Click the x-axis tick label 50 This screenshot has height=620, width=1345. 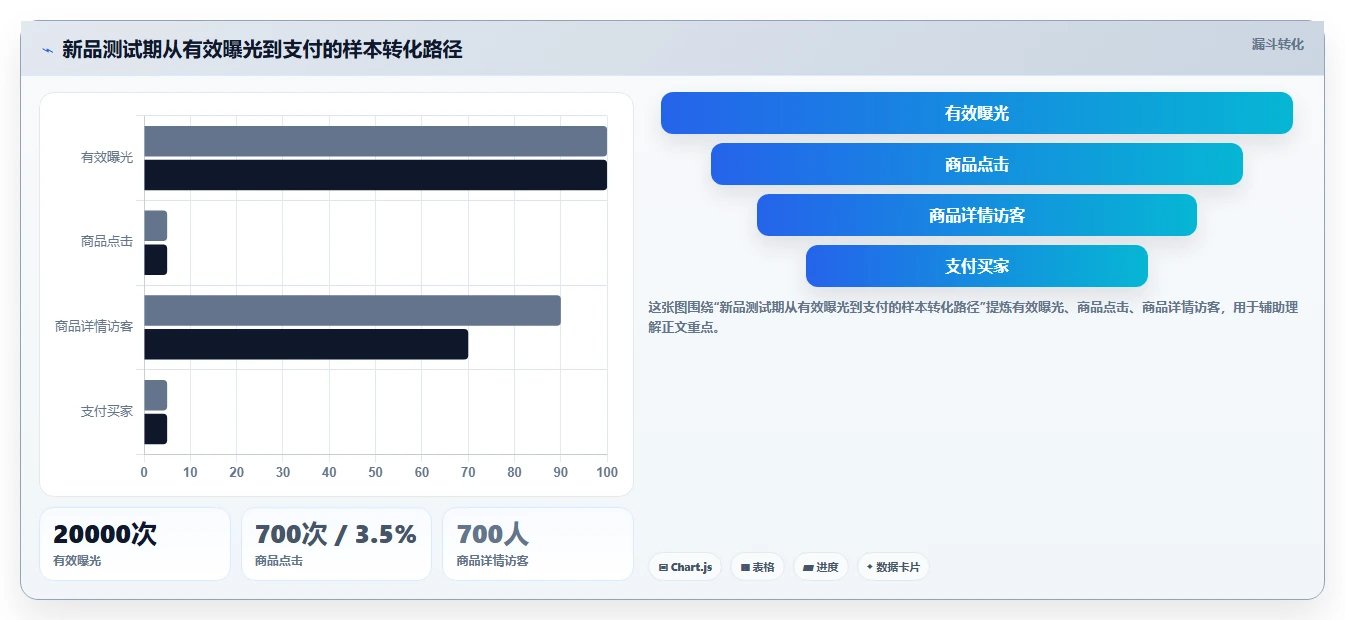click(375, 472)
